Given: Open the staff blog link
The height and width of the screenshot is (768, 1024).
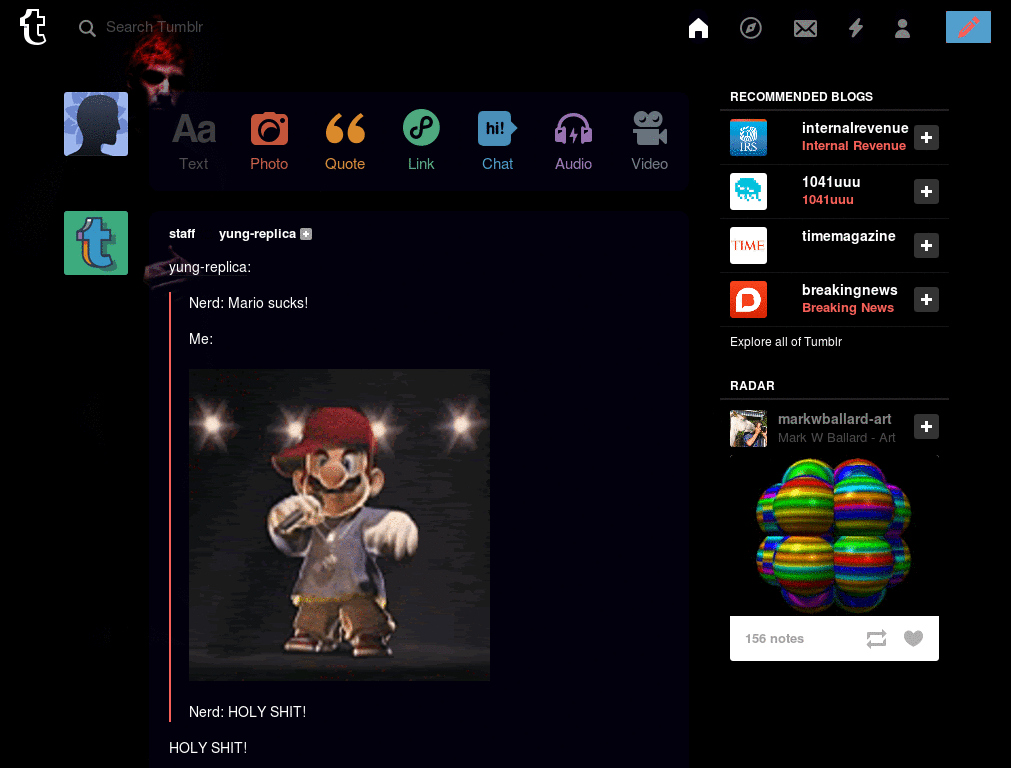Looking at the screenshot, I should (182, 234).
